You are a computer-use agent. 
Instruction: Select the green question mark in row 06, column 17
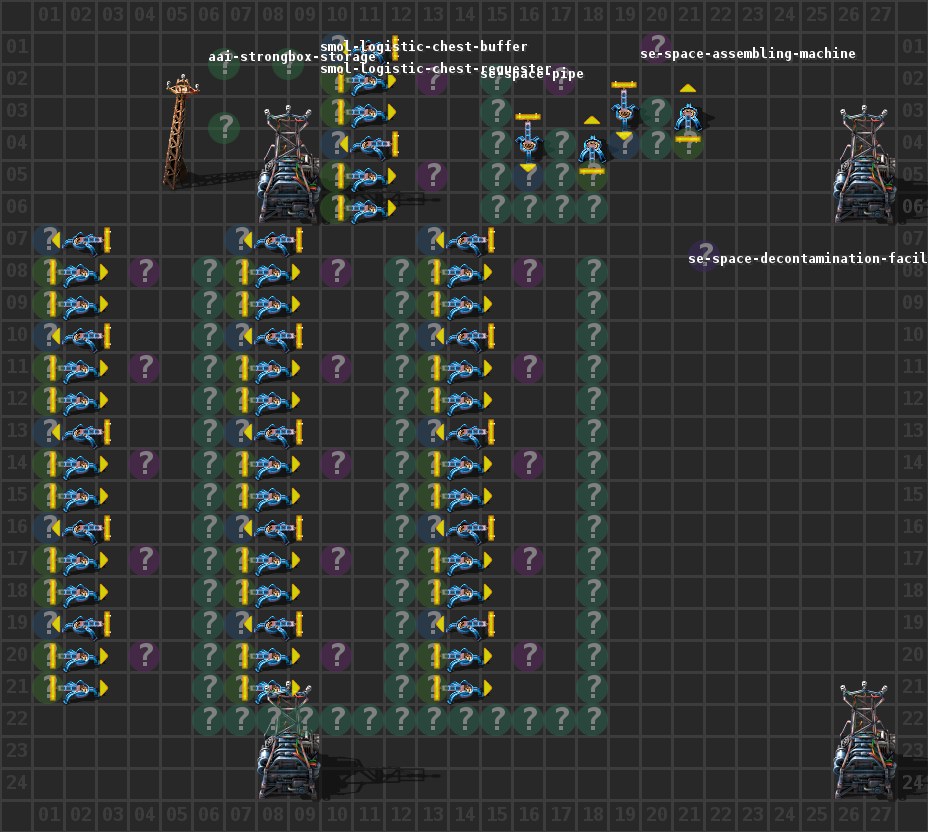pyautogui.click(x=560, y=208)
